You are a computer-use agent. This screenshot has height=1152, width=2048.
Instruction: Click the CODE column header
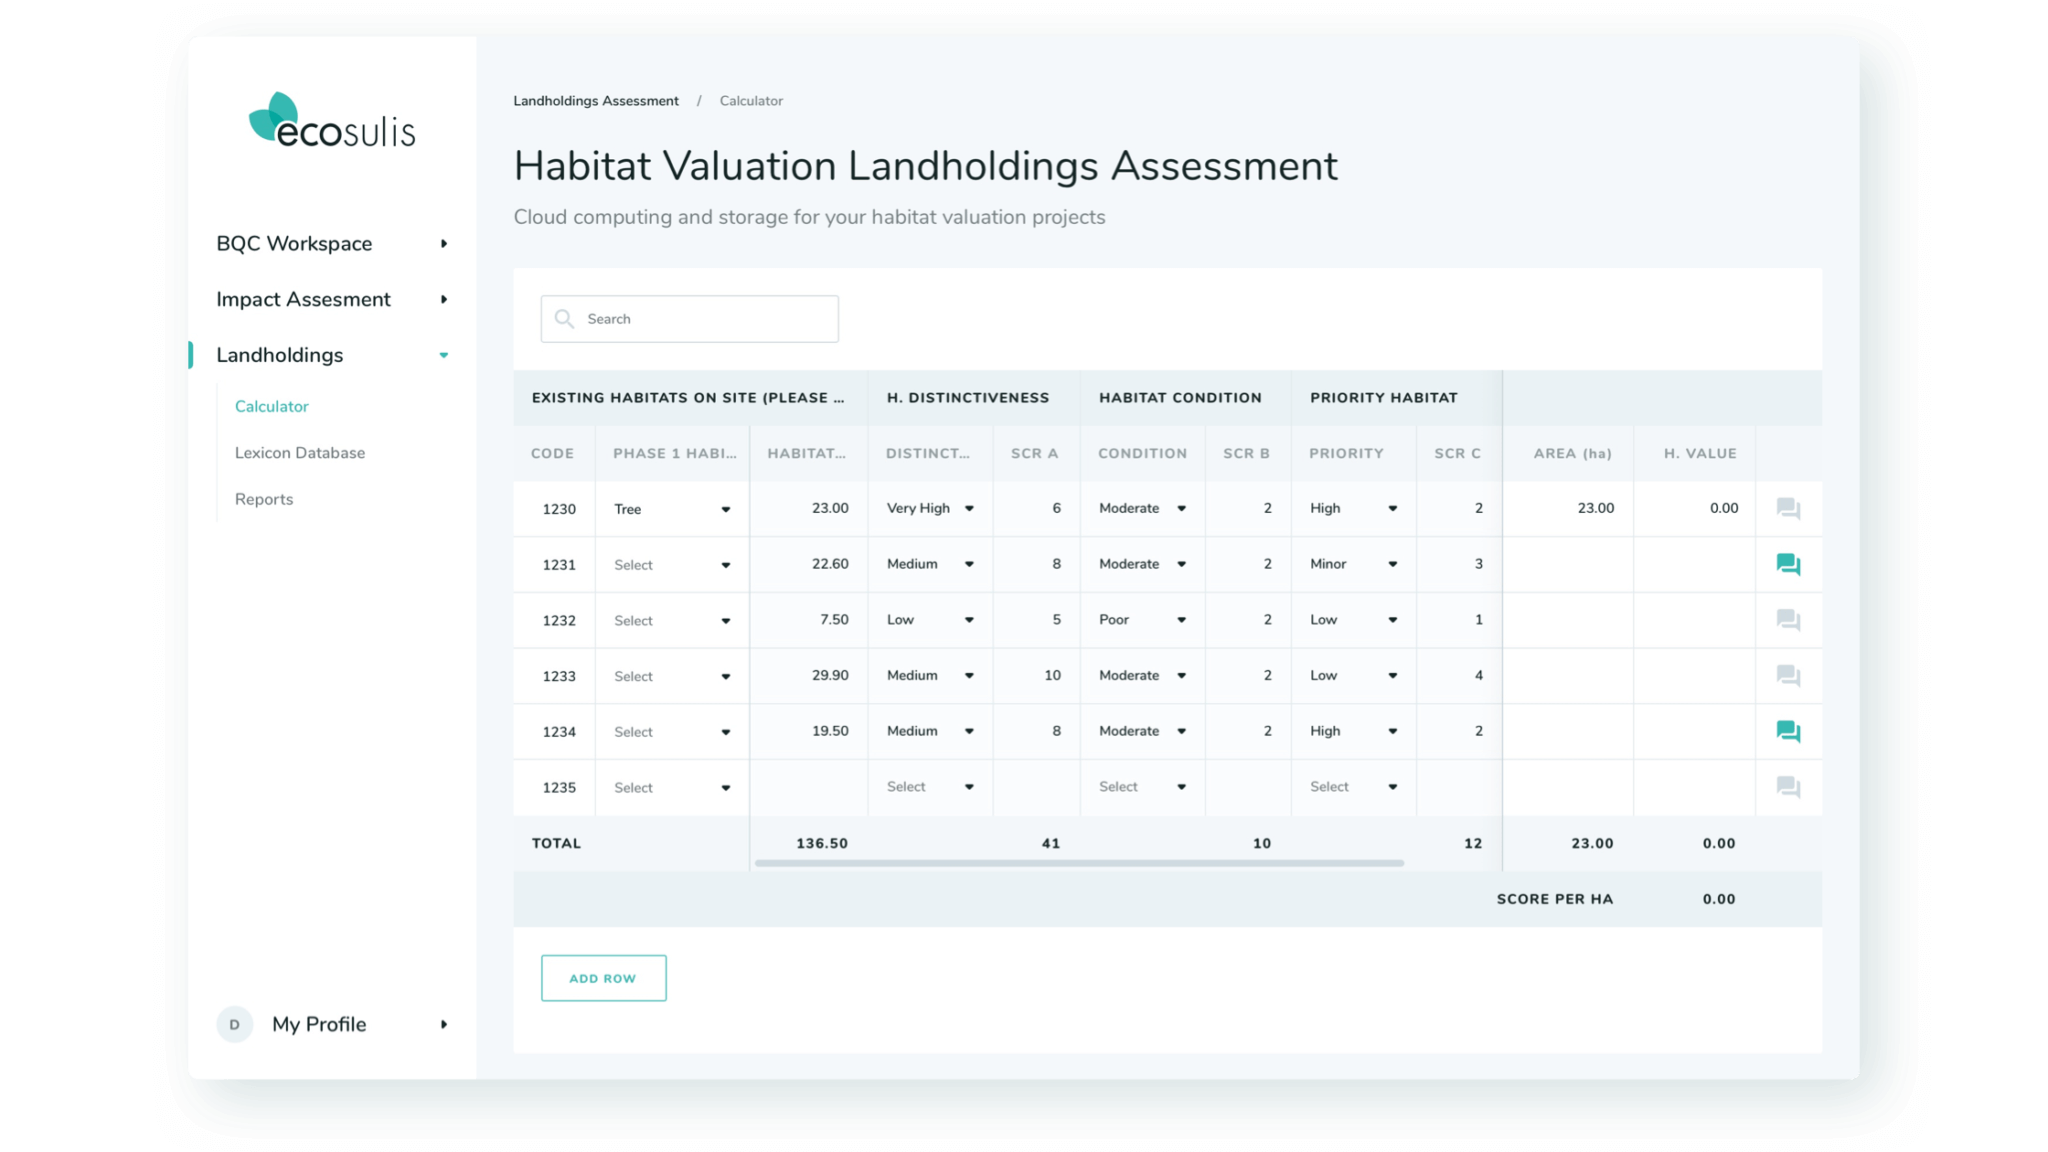pyautogui.click(x=552, y=453)
